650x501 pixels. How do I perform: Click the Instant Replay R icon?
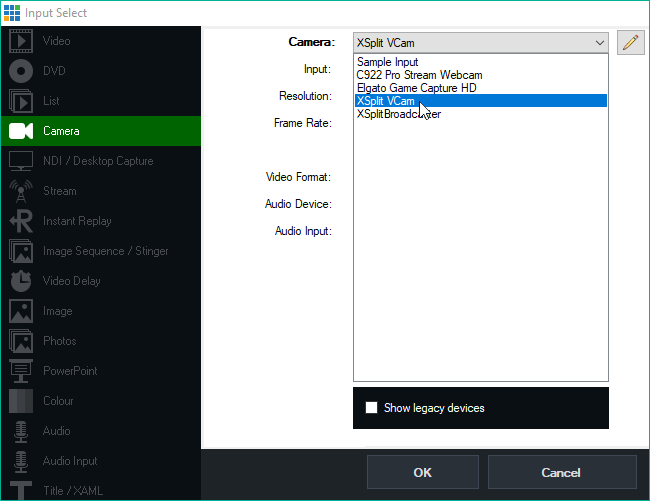21,221
